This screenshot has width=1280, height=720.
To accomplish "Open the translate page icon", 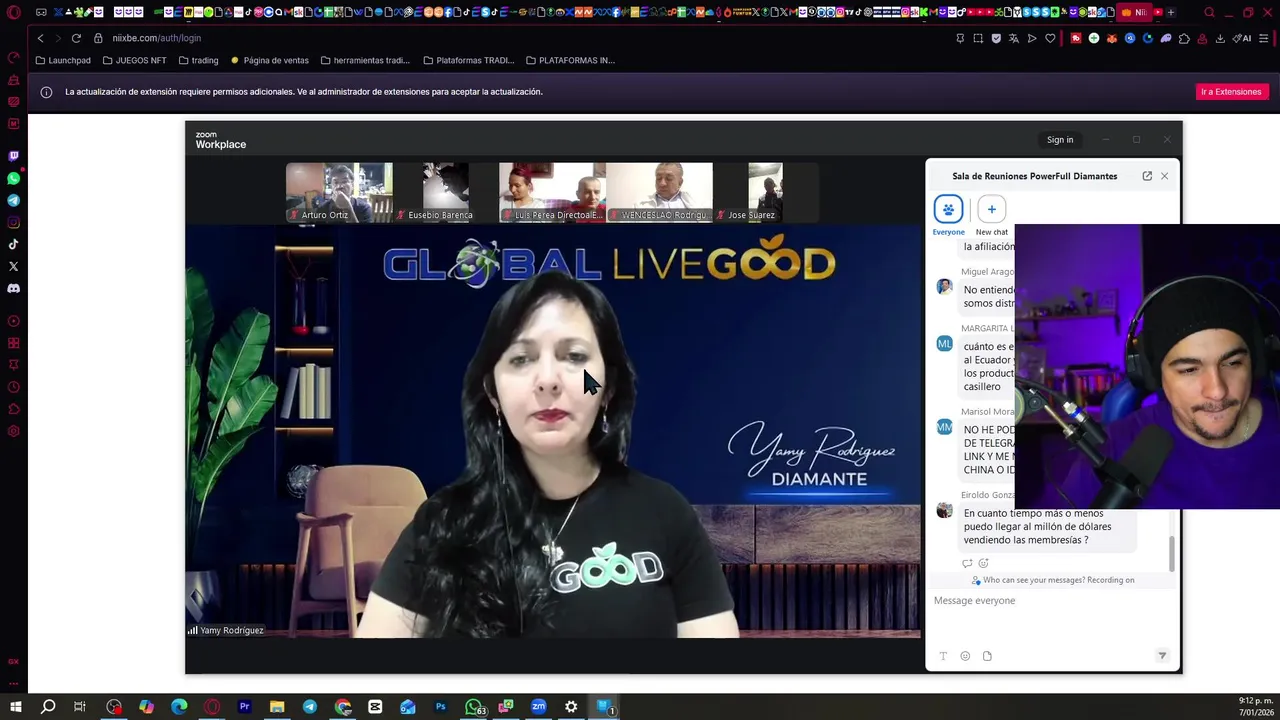I will pos(1014,38).
